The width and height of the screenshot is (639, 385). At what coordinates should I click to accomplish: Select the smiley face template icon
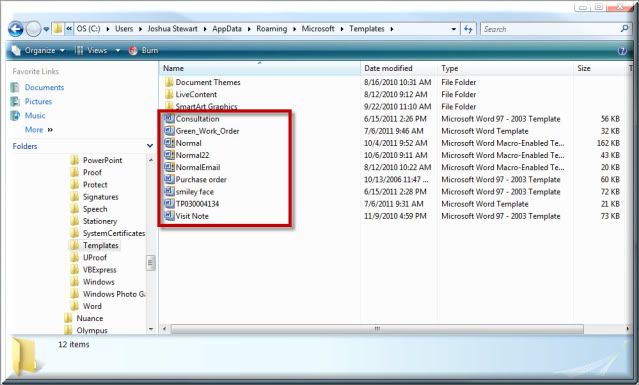(x=169, y=191)
